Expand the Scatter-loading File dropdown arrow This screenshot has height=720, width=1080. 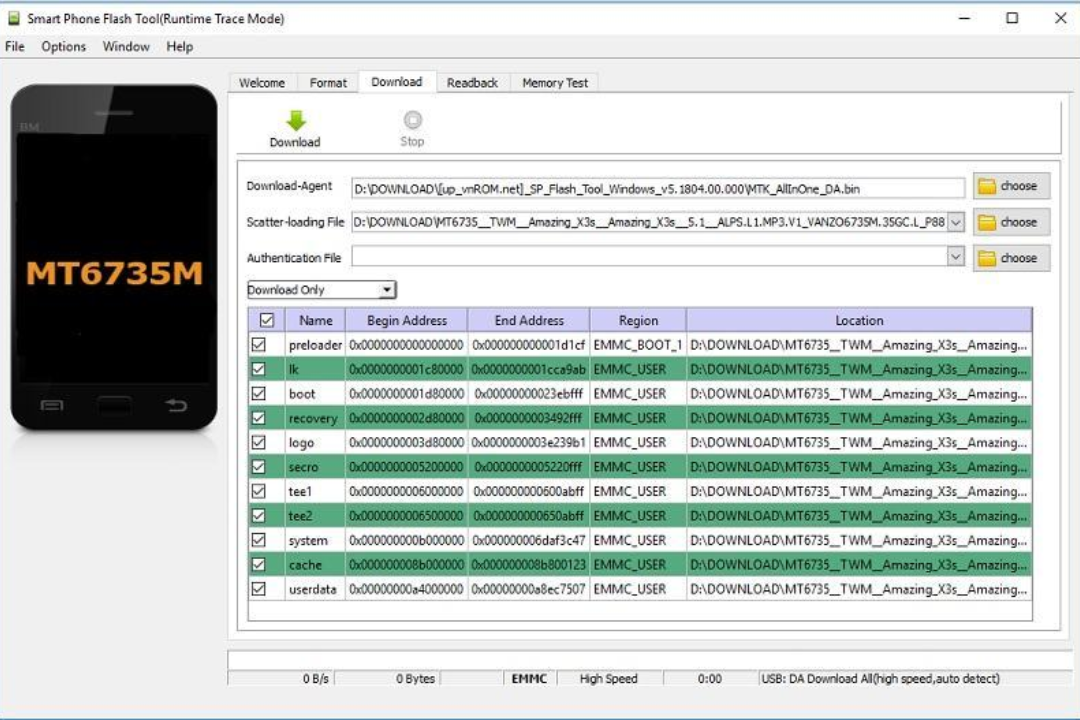click(955, 223)
